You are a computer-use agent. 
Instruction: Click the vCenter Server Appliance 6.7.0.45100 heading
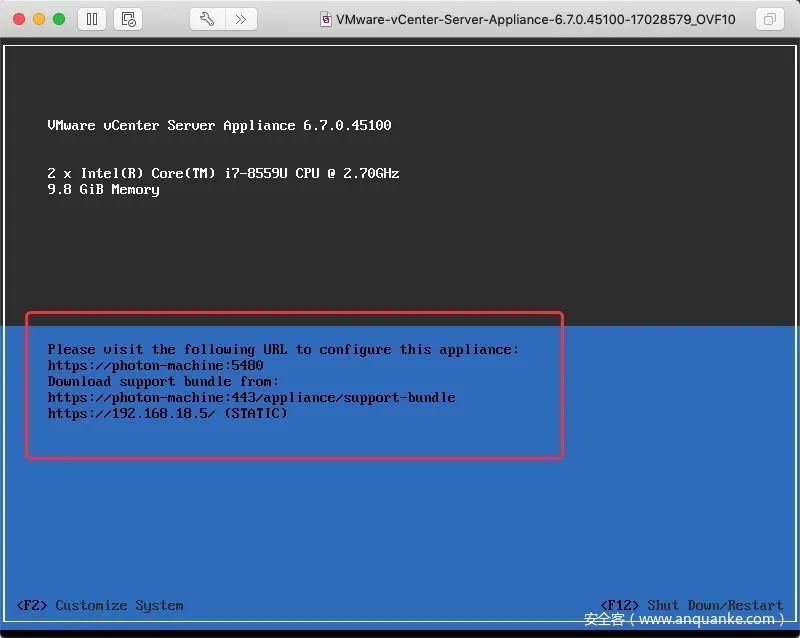point(219,126)
